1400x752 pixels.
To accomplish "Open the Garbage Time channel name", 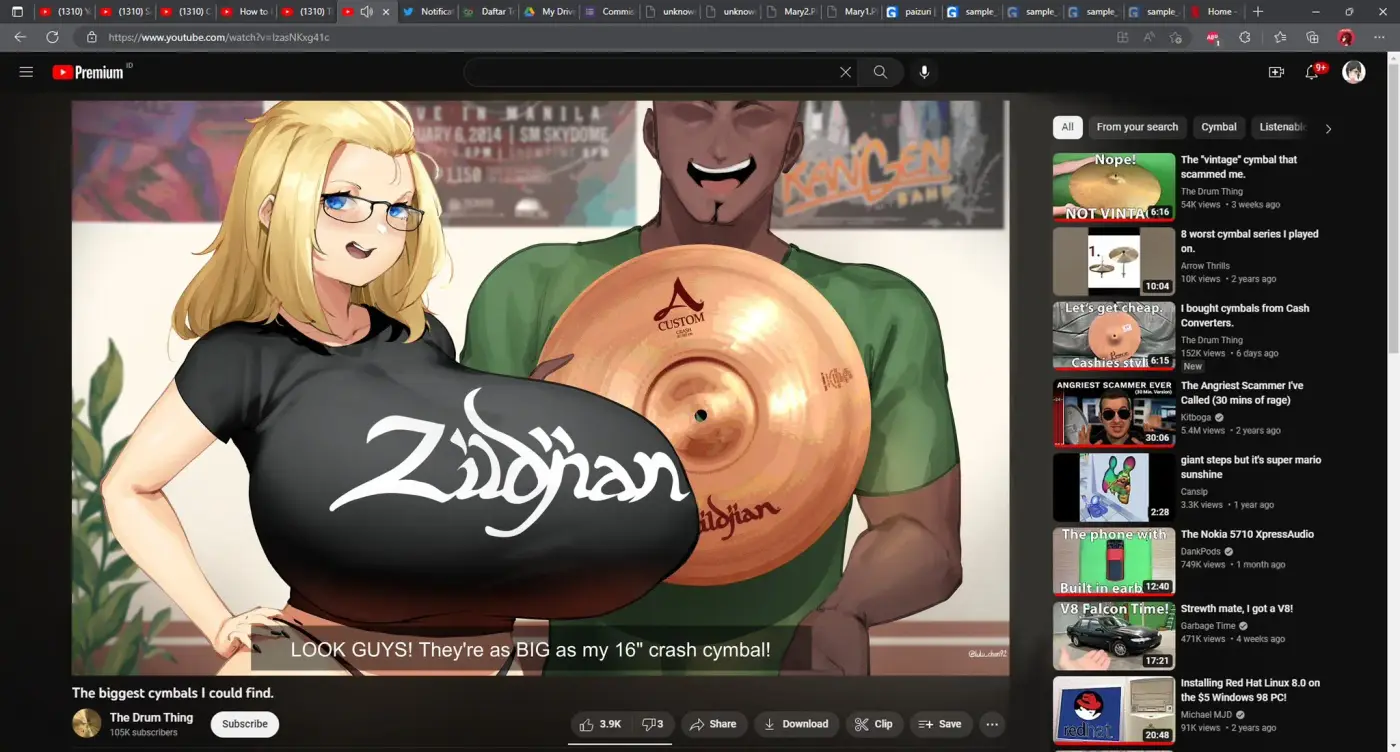I will (1209, 626).
